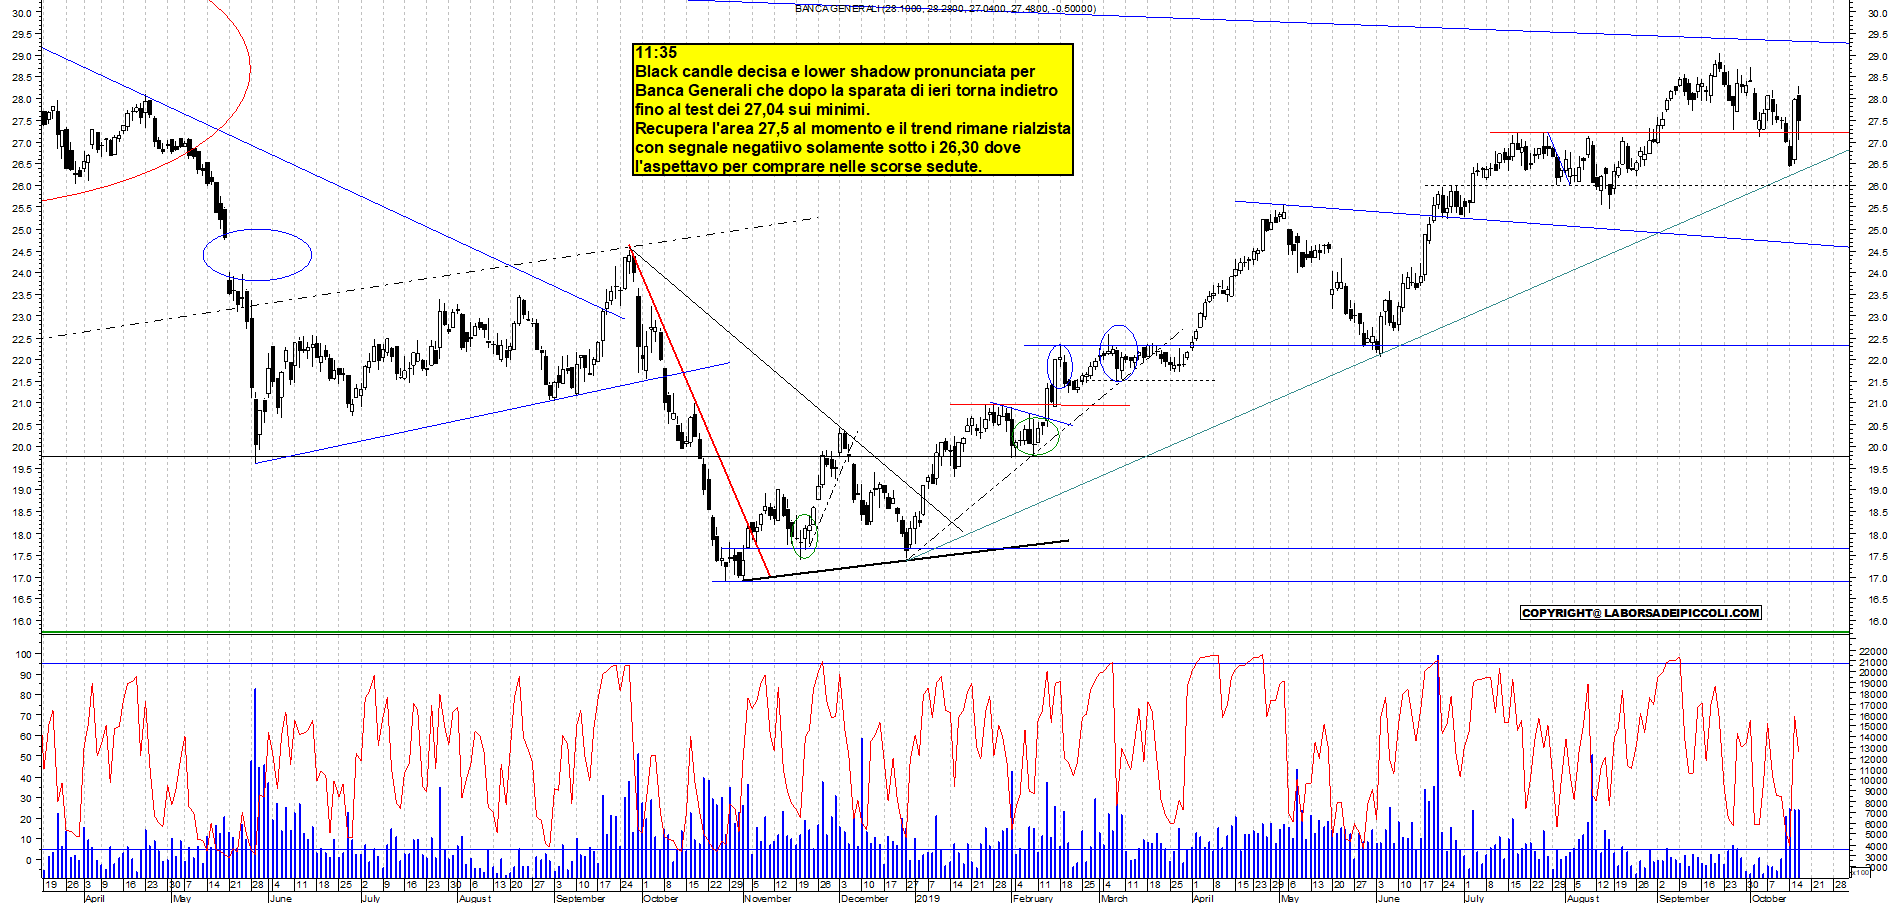The image size is (1890, 903).
Task: Click the March month label on the time axis
Action: coord(1114,898)
